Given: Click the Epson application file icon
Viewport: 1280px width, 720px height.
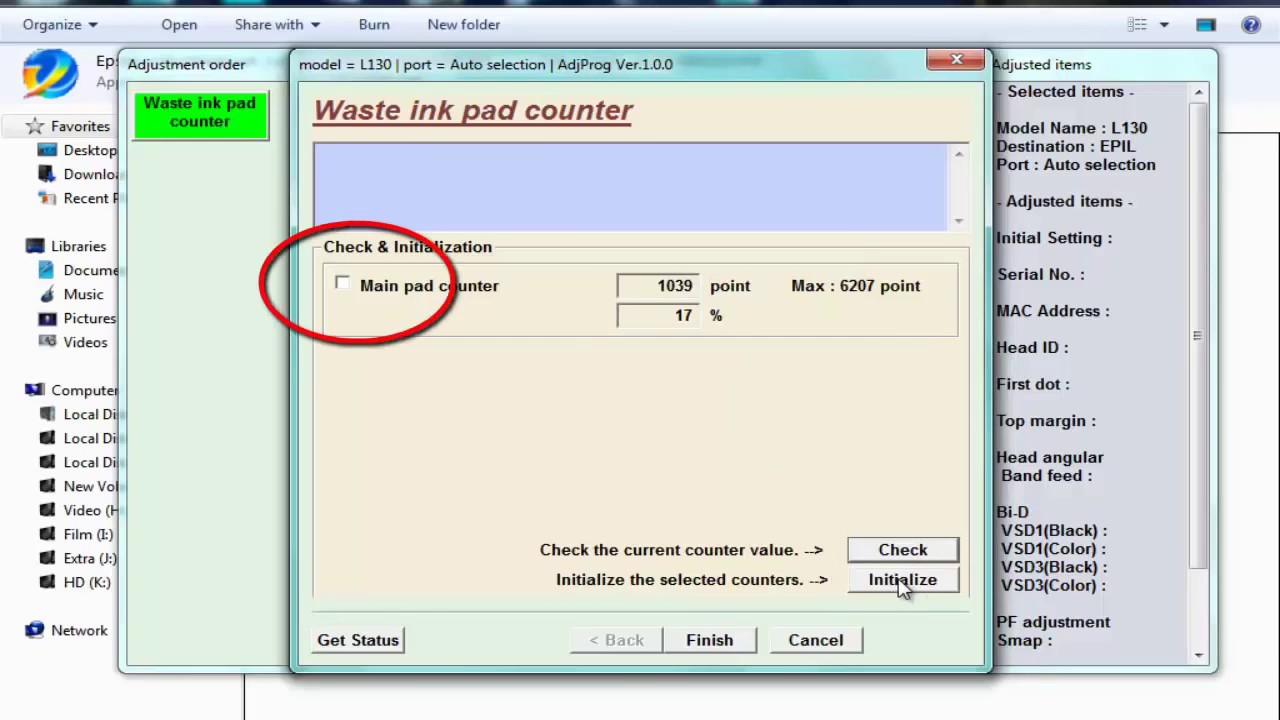Looking at the screenshot, I should (x=50, y=73).
